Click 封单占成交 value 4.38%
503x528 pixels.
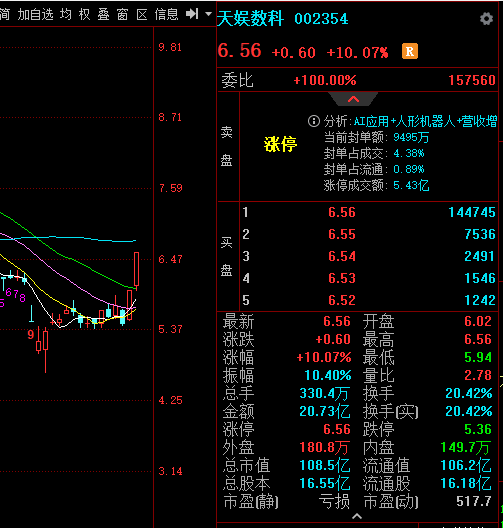point(409,154)
